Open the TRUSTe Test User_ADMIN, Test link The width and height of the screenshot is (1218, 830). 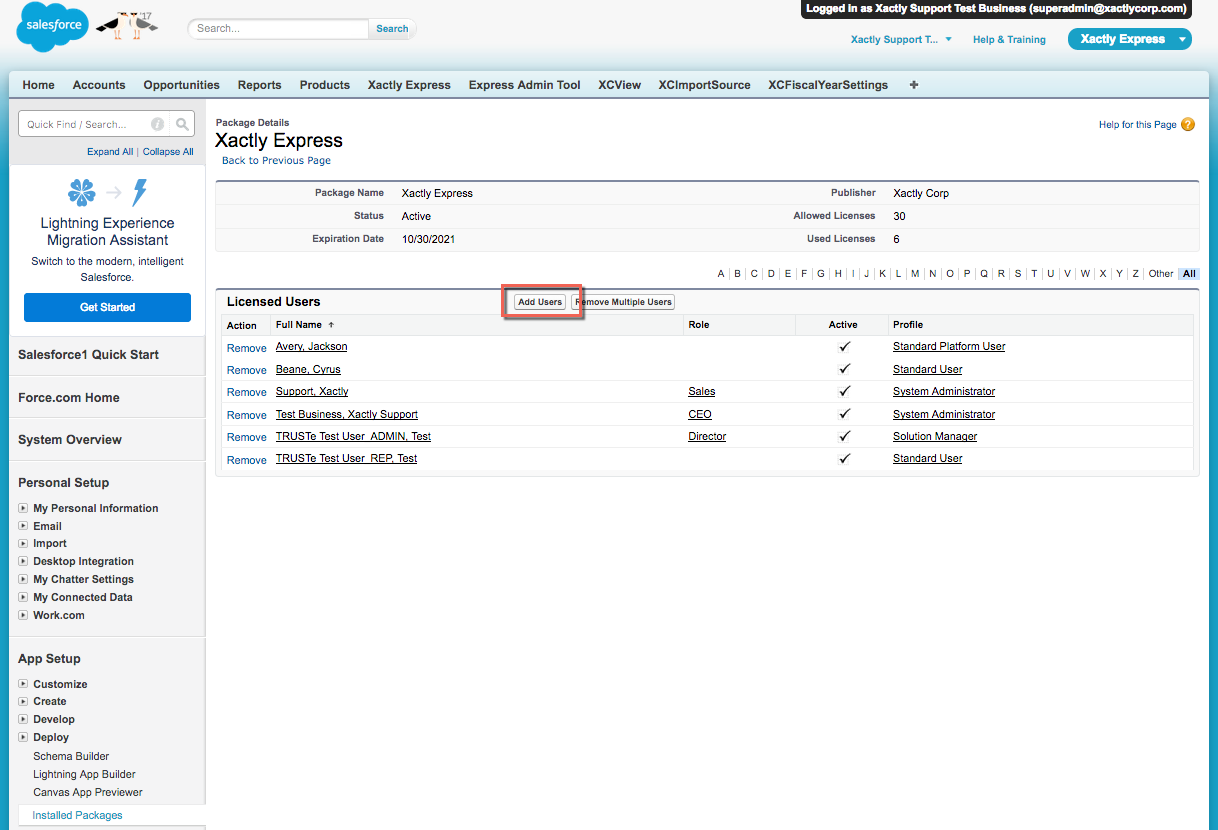click(x=353, y=436)
